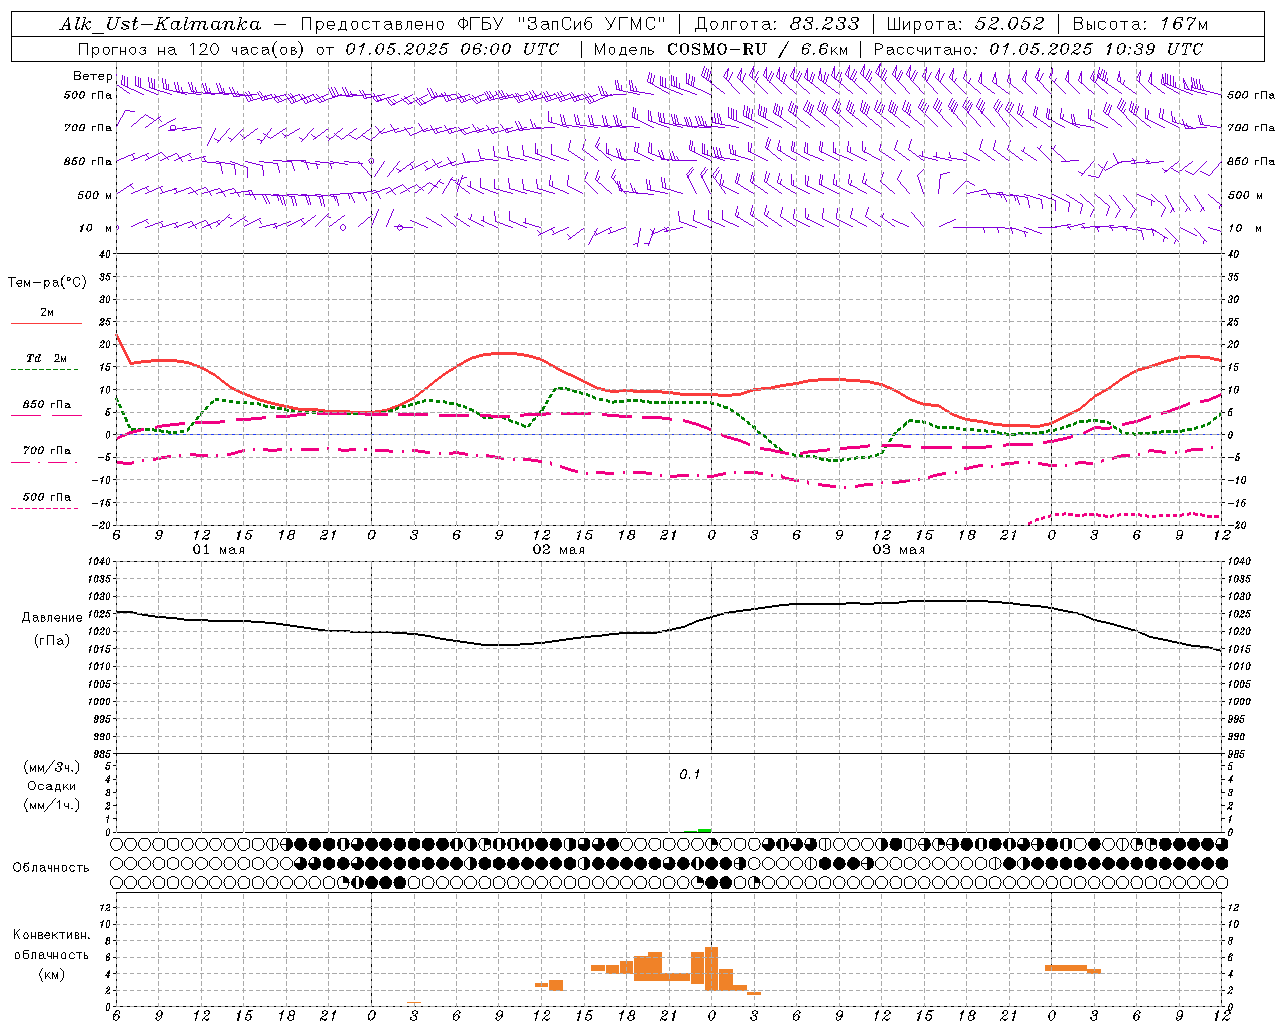Click the model name 'COSMO-RU / 6.6км'
The height and width of the screenshot is (1024, 1280).
(x=757, y=49)
